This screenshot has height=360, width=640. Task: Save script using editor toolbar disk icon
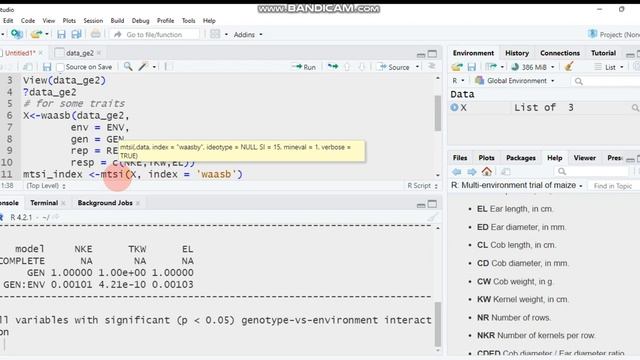coord(47,67)
